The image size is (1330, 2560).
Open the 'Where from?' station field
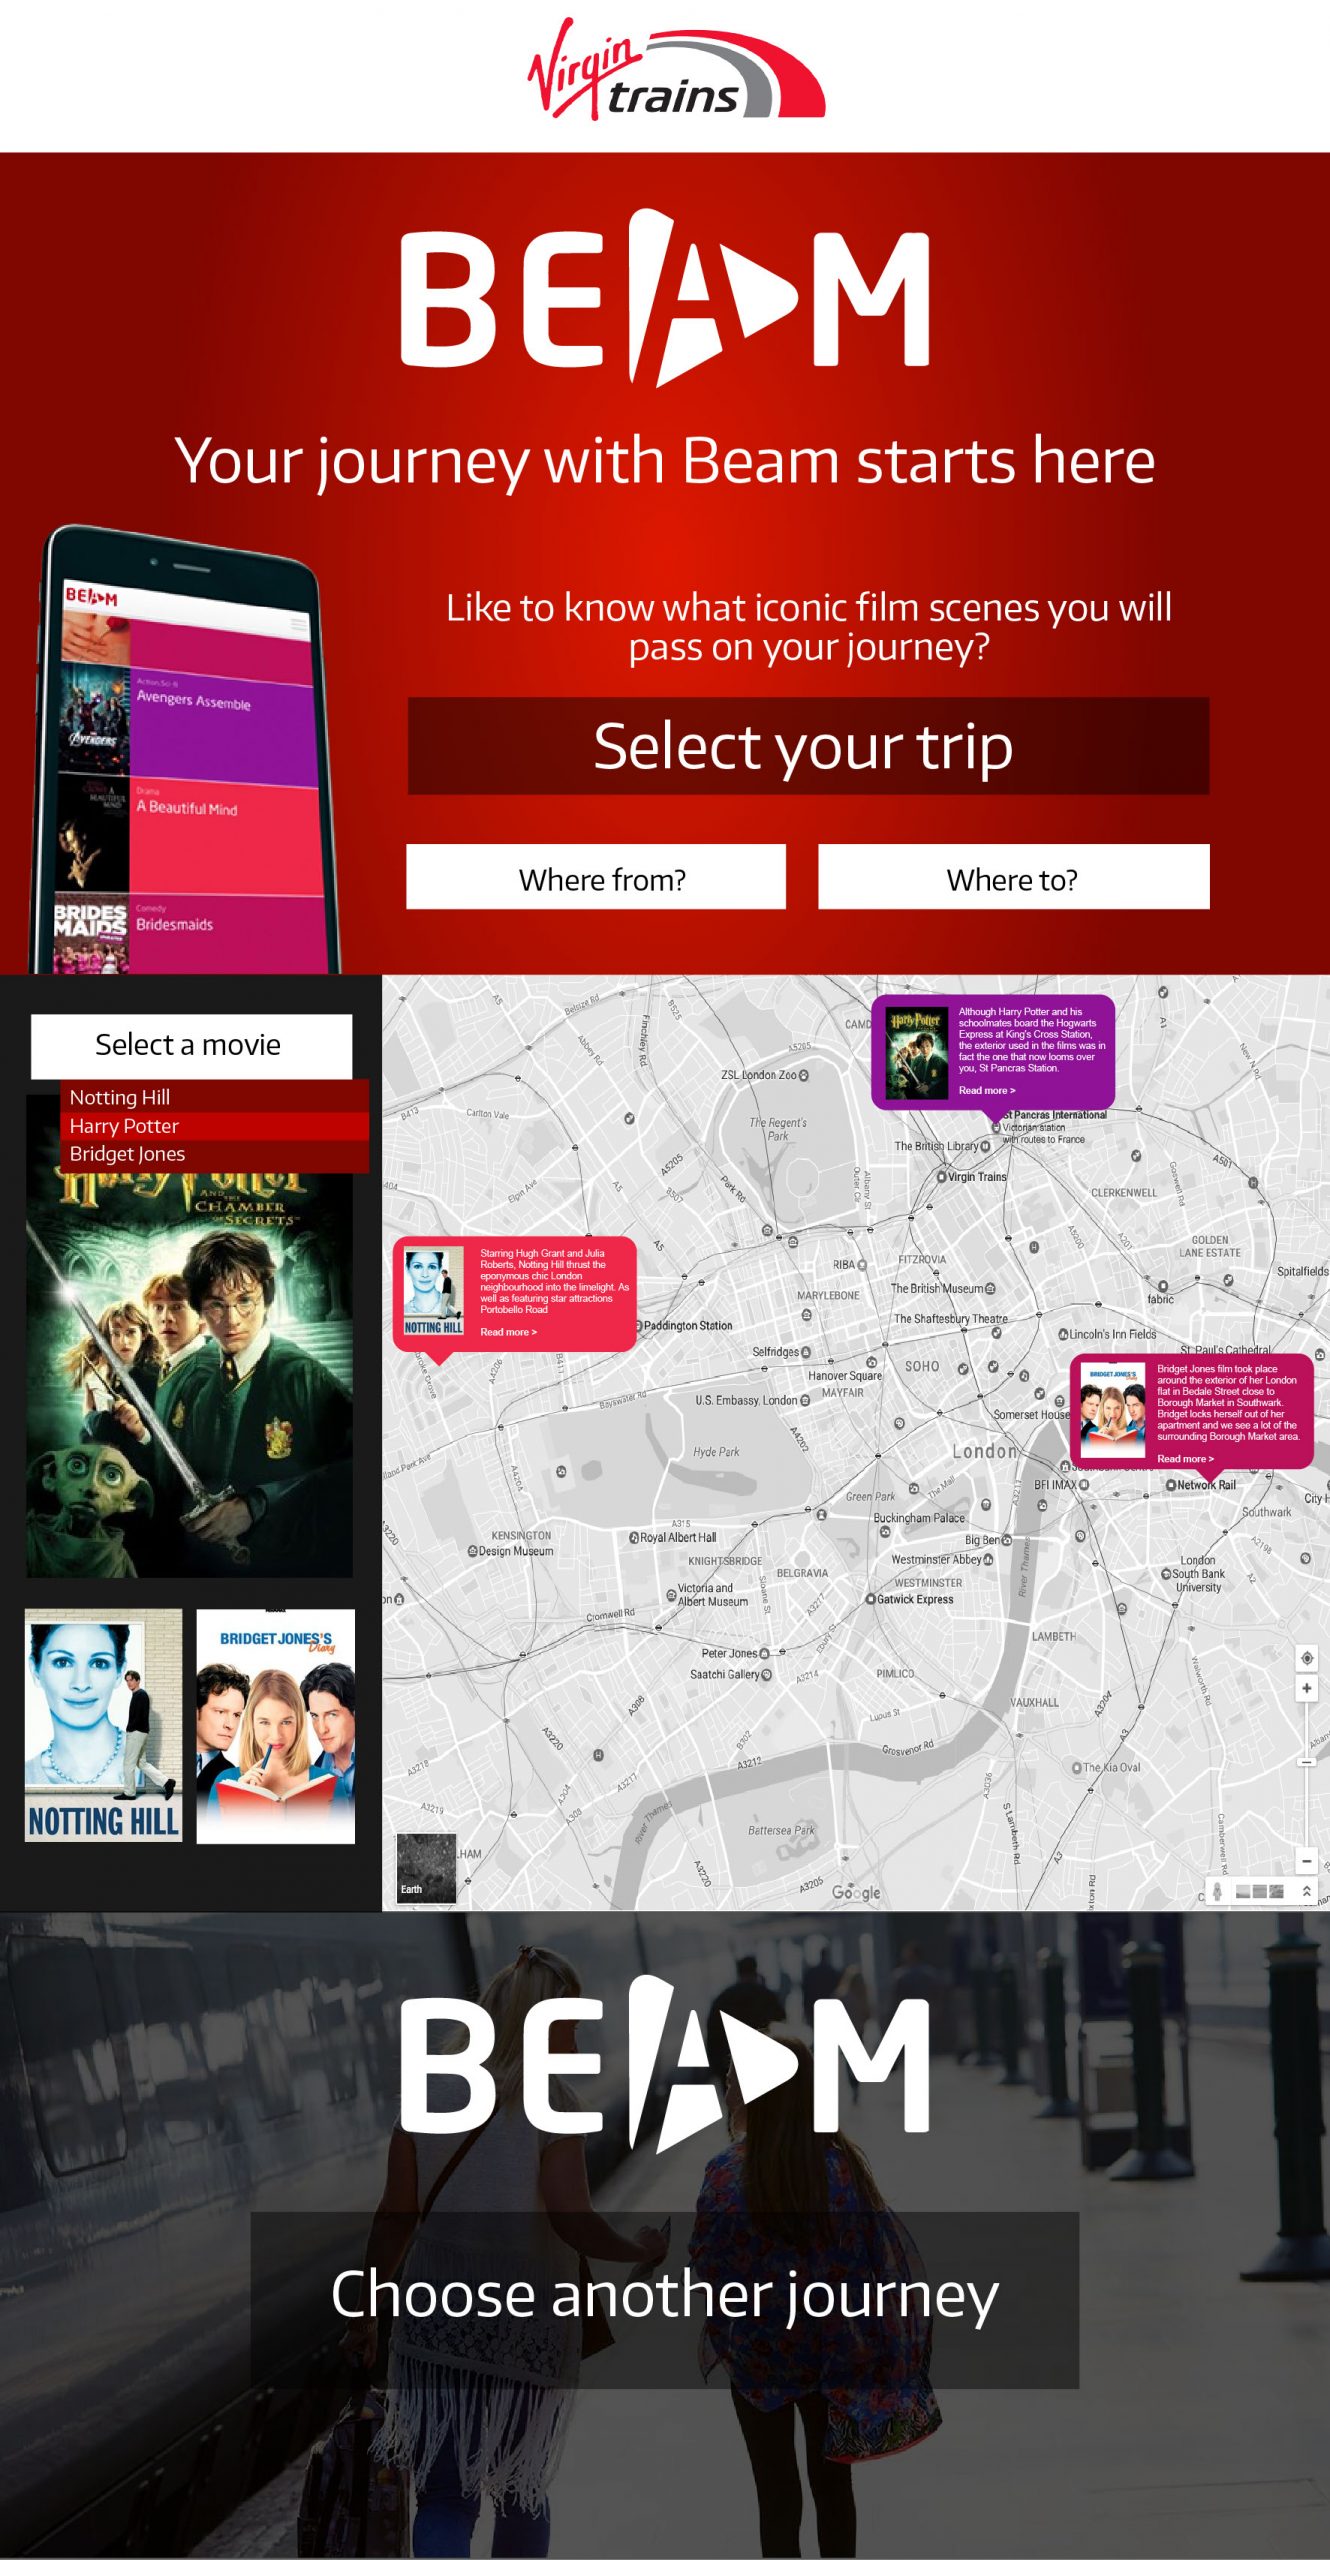click(x=596, y=877)
